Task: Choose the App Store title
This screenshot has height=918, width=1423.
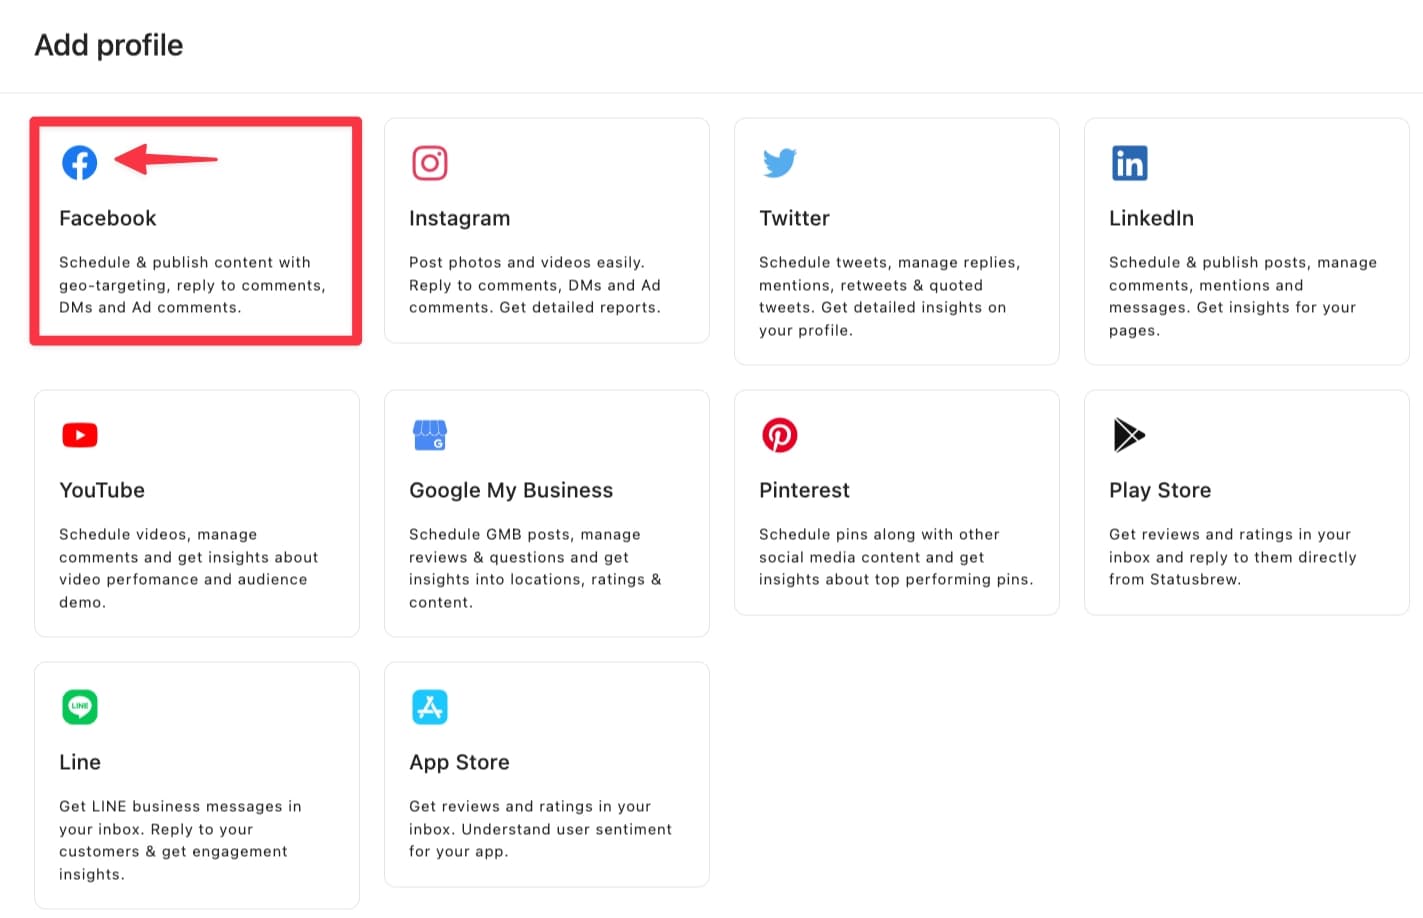Action: (x=459, y=763)
